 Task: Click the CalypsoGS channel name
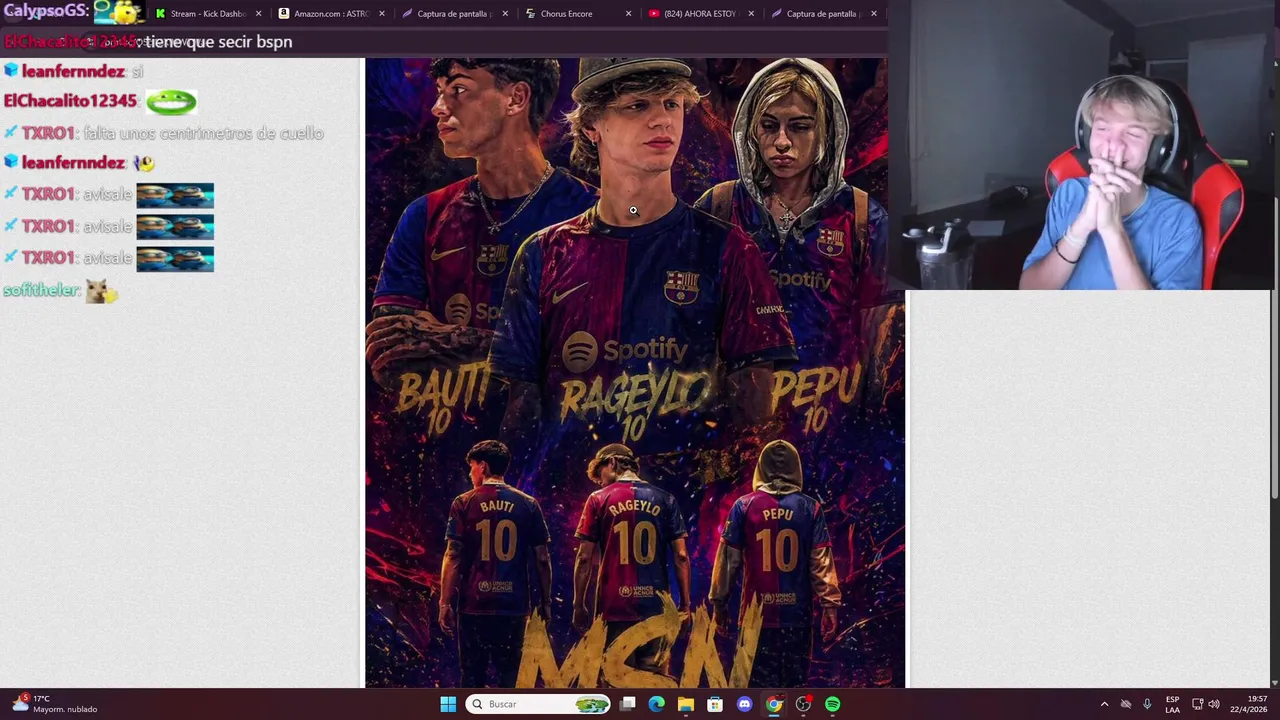pyautogui.click(x=46, y=11)
